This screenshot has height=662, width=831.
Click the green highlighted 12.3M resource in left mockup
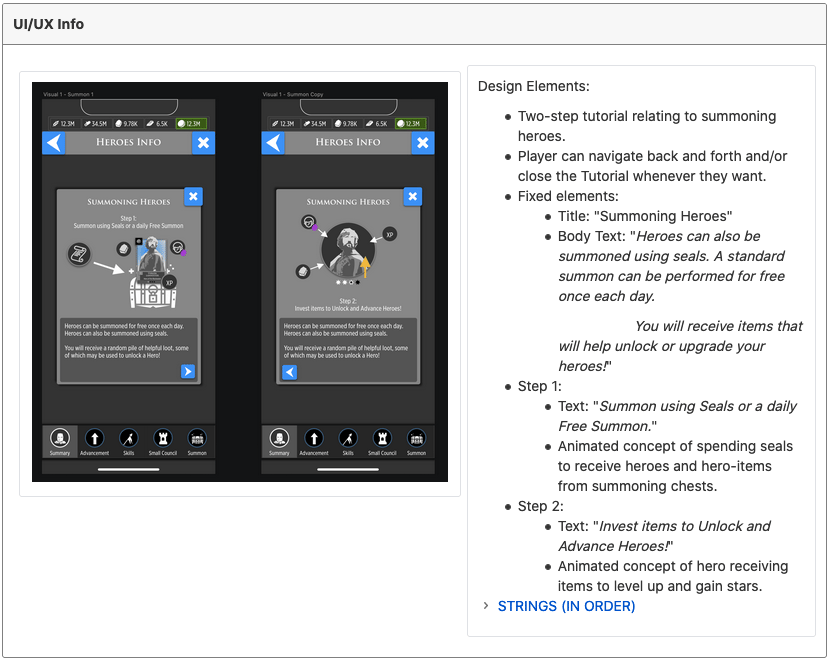click(188, 124)
